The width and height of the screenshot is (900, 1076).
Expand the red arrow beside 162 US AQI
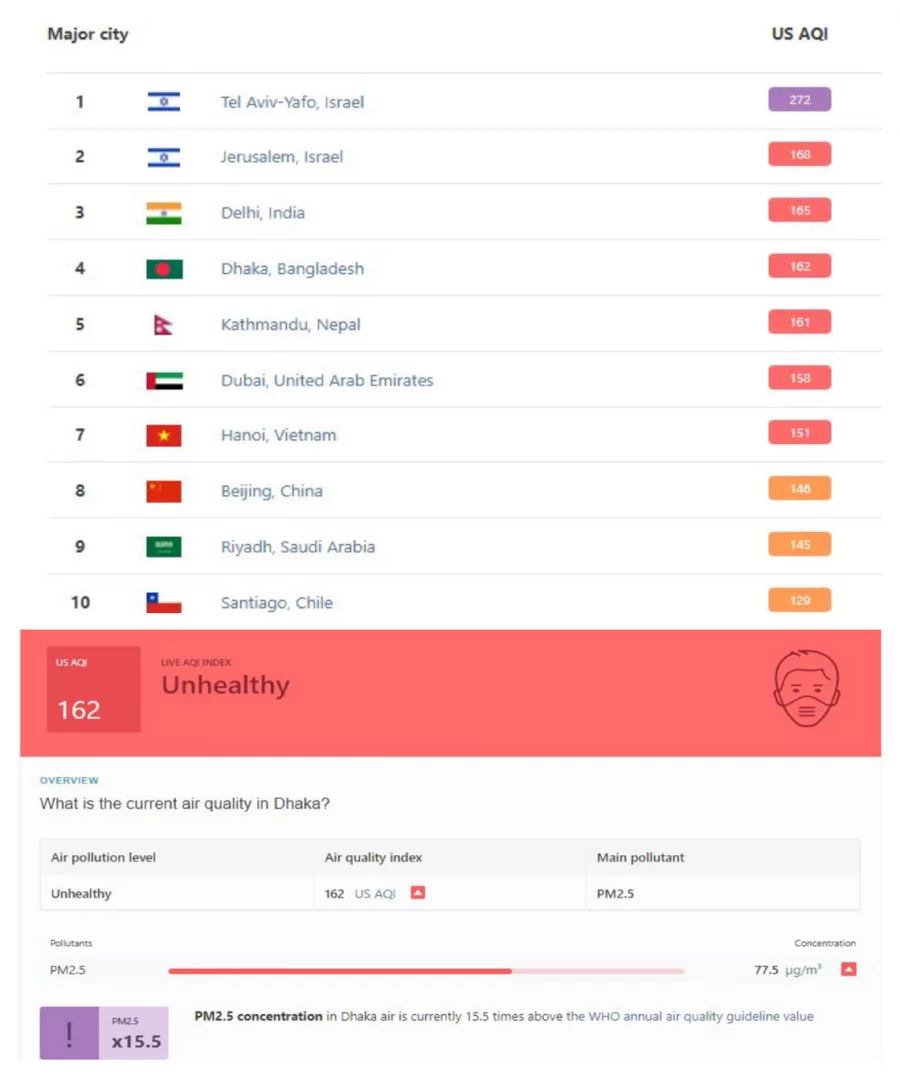[x=418, y=892]
